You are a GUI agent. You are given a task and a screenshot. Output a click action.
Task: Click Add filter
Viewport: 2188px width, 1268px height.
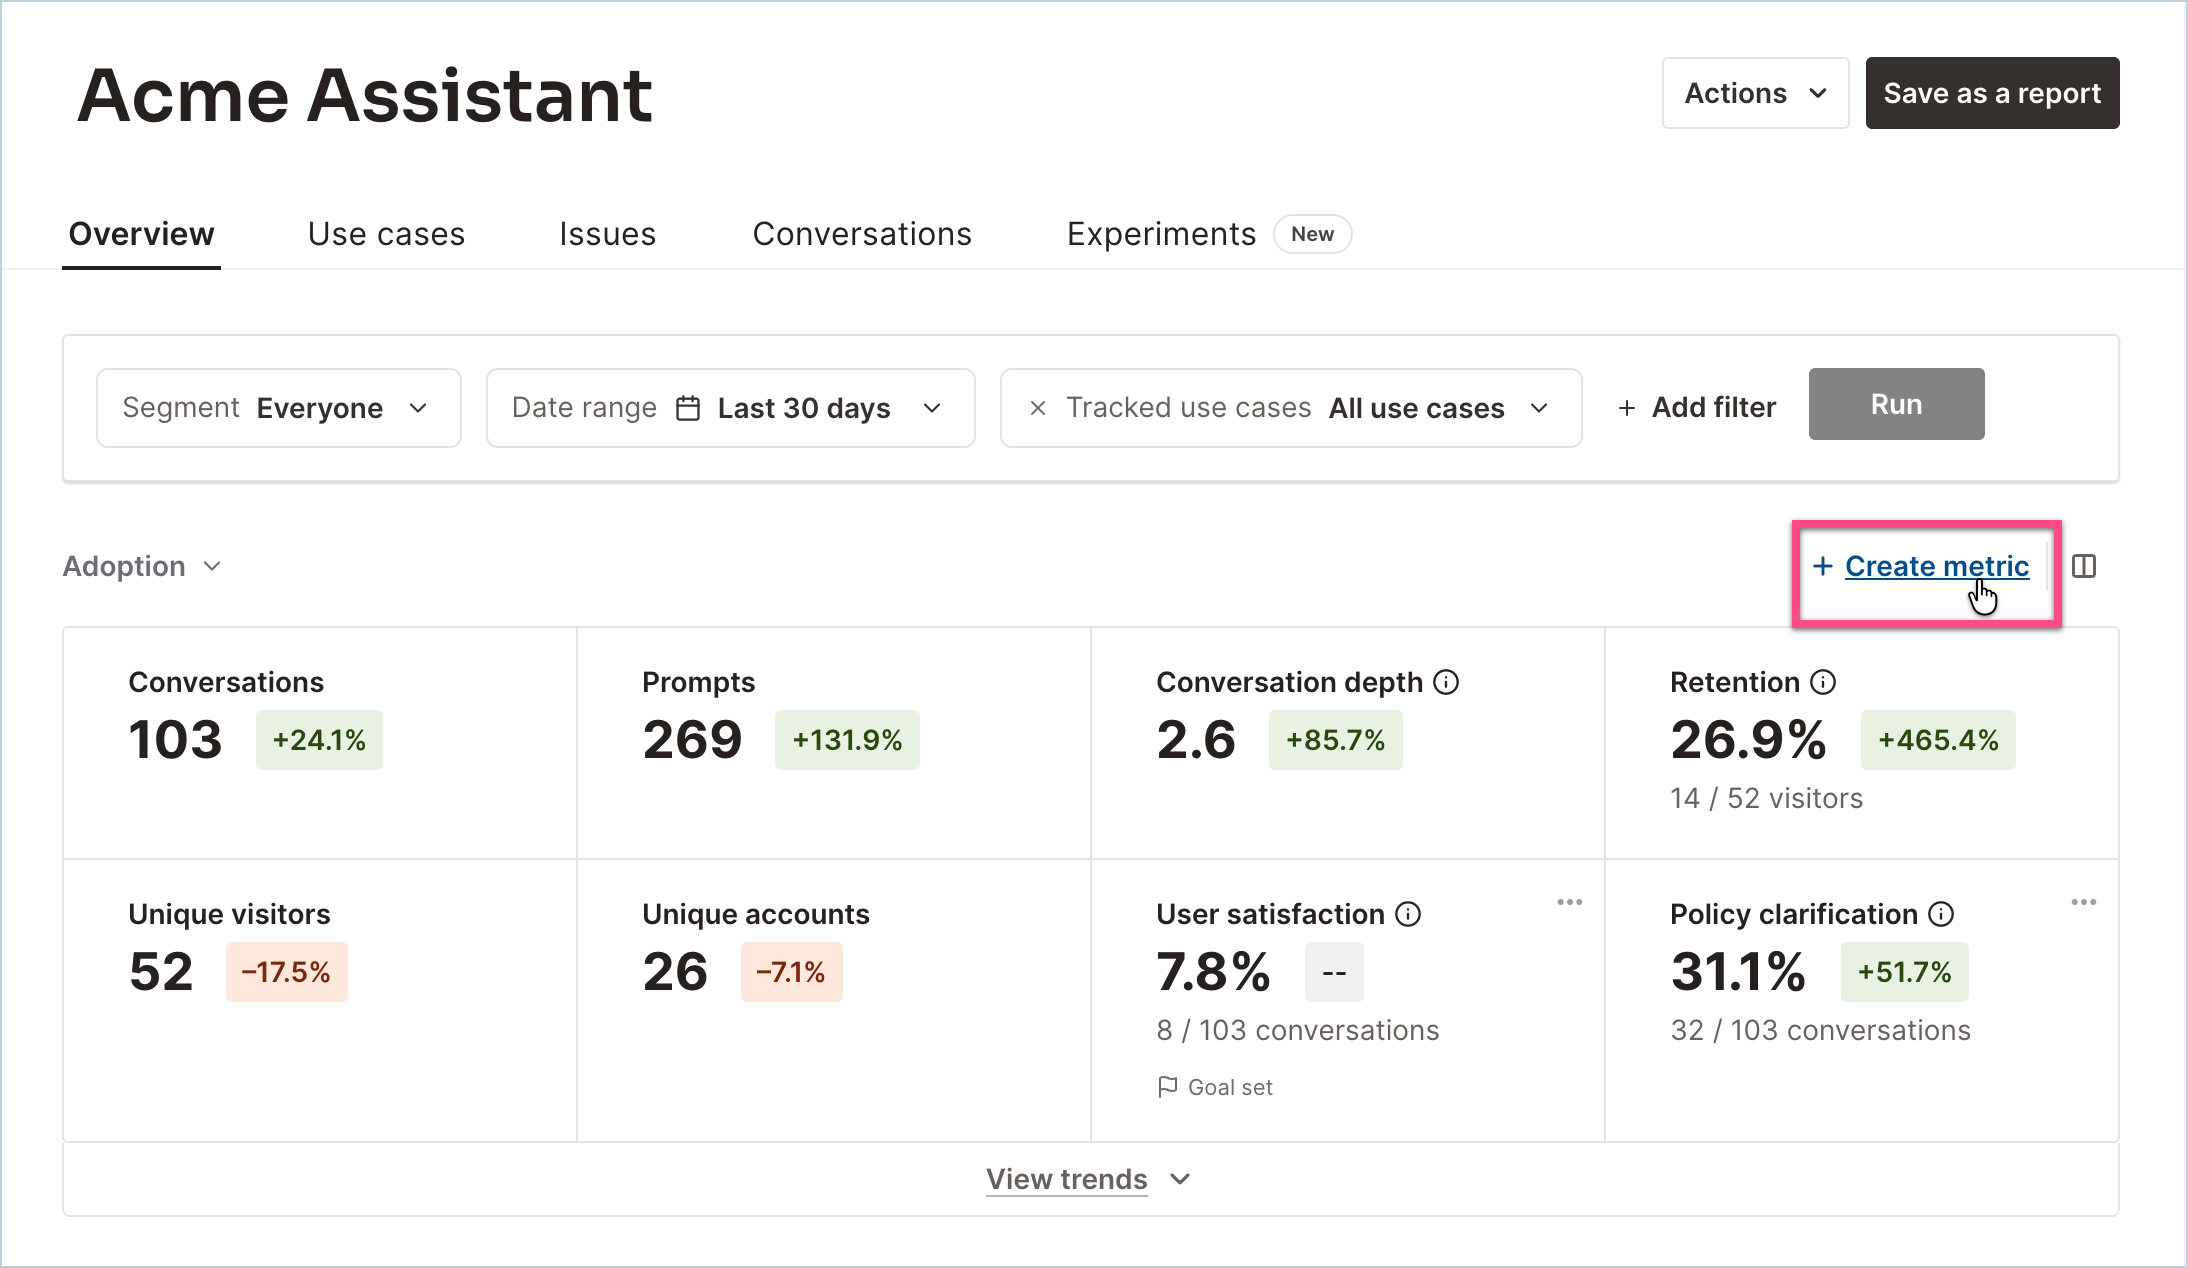1697,408
